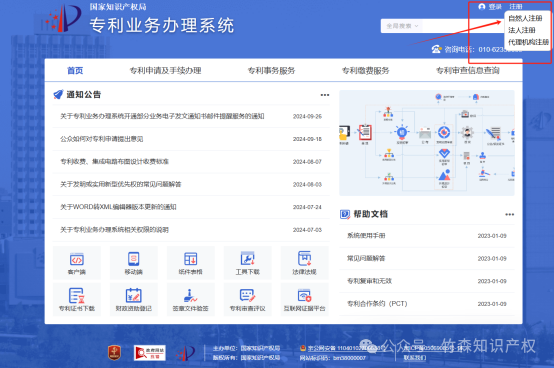Click the 专利业务办理系统 site title
Viewport: 554px width, 368px height.
tap(161, 25)
